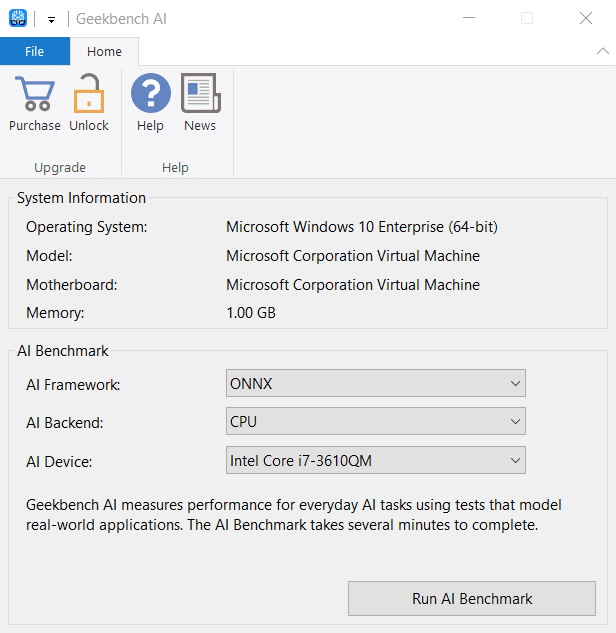Click the Purchase shopping cart icon
Viewport: 616px width, 633px height.
[34, 95]
